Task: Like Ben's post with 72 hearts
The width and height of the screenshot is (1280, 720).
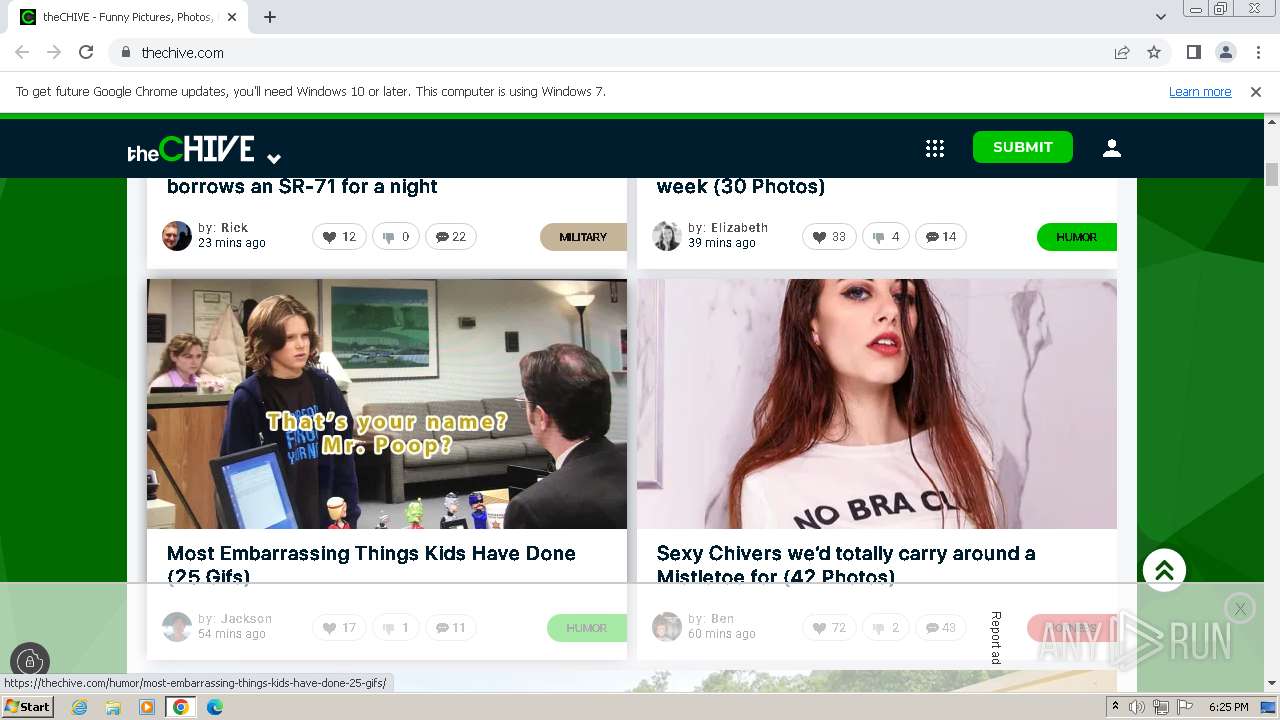Action: click(x=829, y=628)
